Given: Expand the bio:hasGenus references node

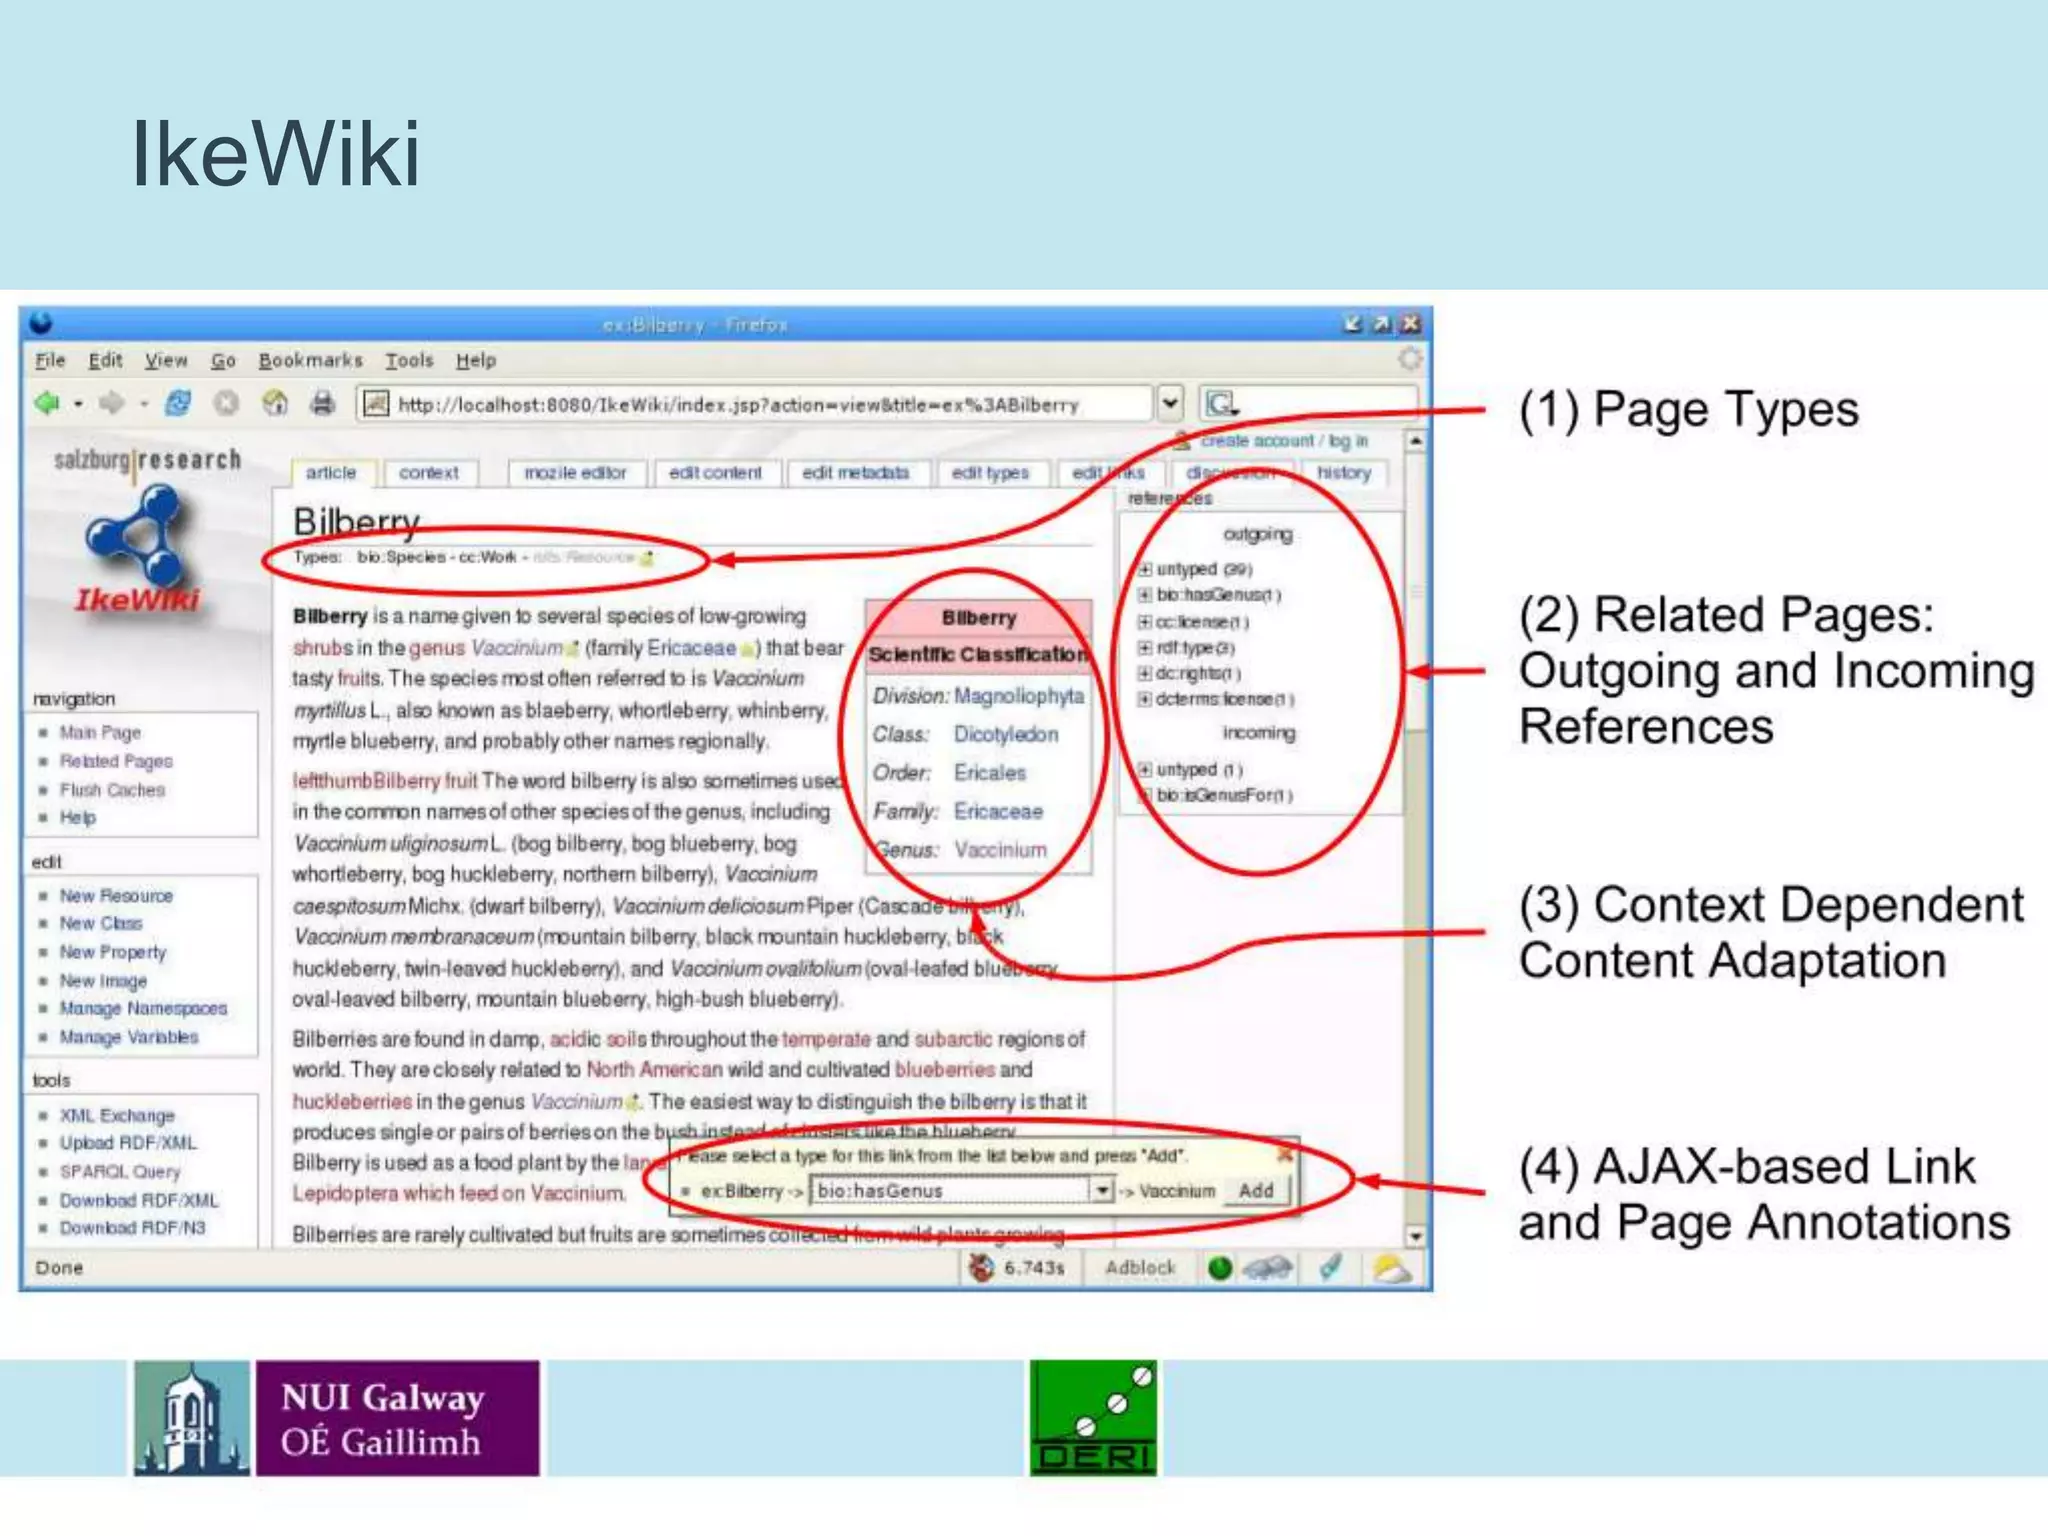Looking at the screenshot, I should pos(1144,595).
